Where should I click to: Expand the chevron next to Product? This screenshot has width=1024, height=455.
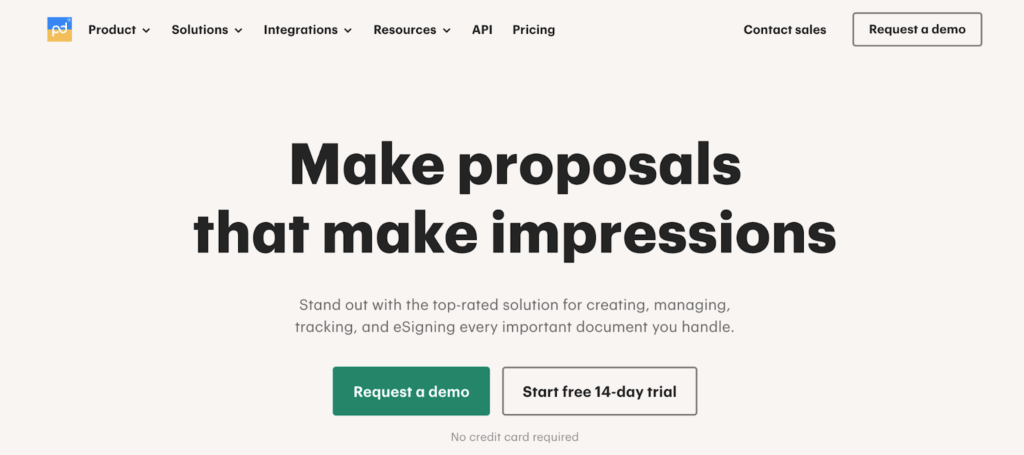click(x=146, y=31)
